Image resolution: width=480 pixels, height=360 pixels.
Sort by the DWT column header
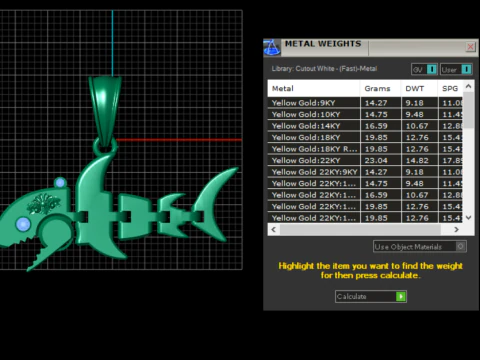coord(419,88)
